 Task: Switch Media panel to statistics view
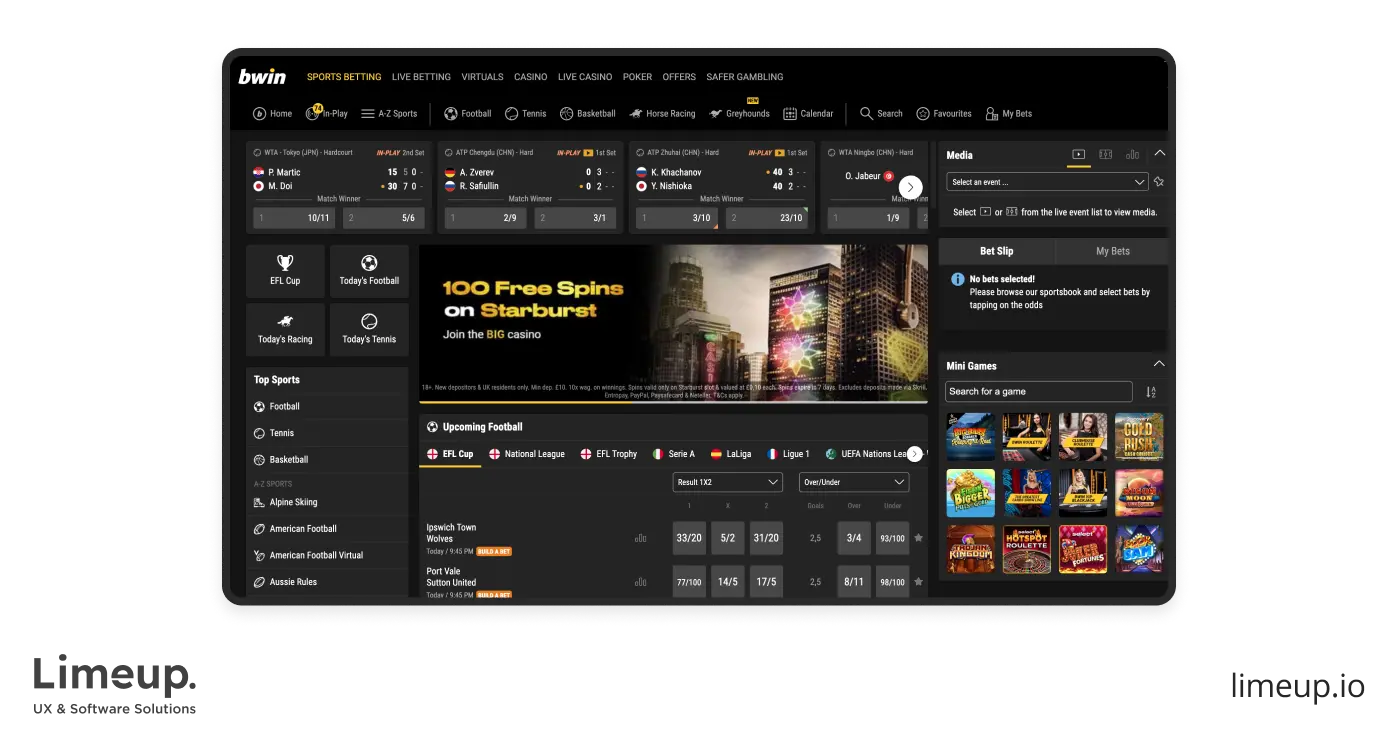pos(1133,155)
